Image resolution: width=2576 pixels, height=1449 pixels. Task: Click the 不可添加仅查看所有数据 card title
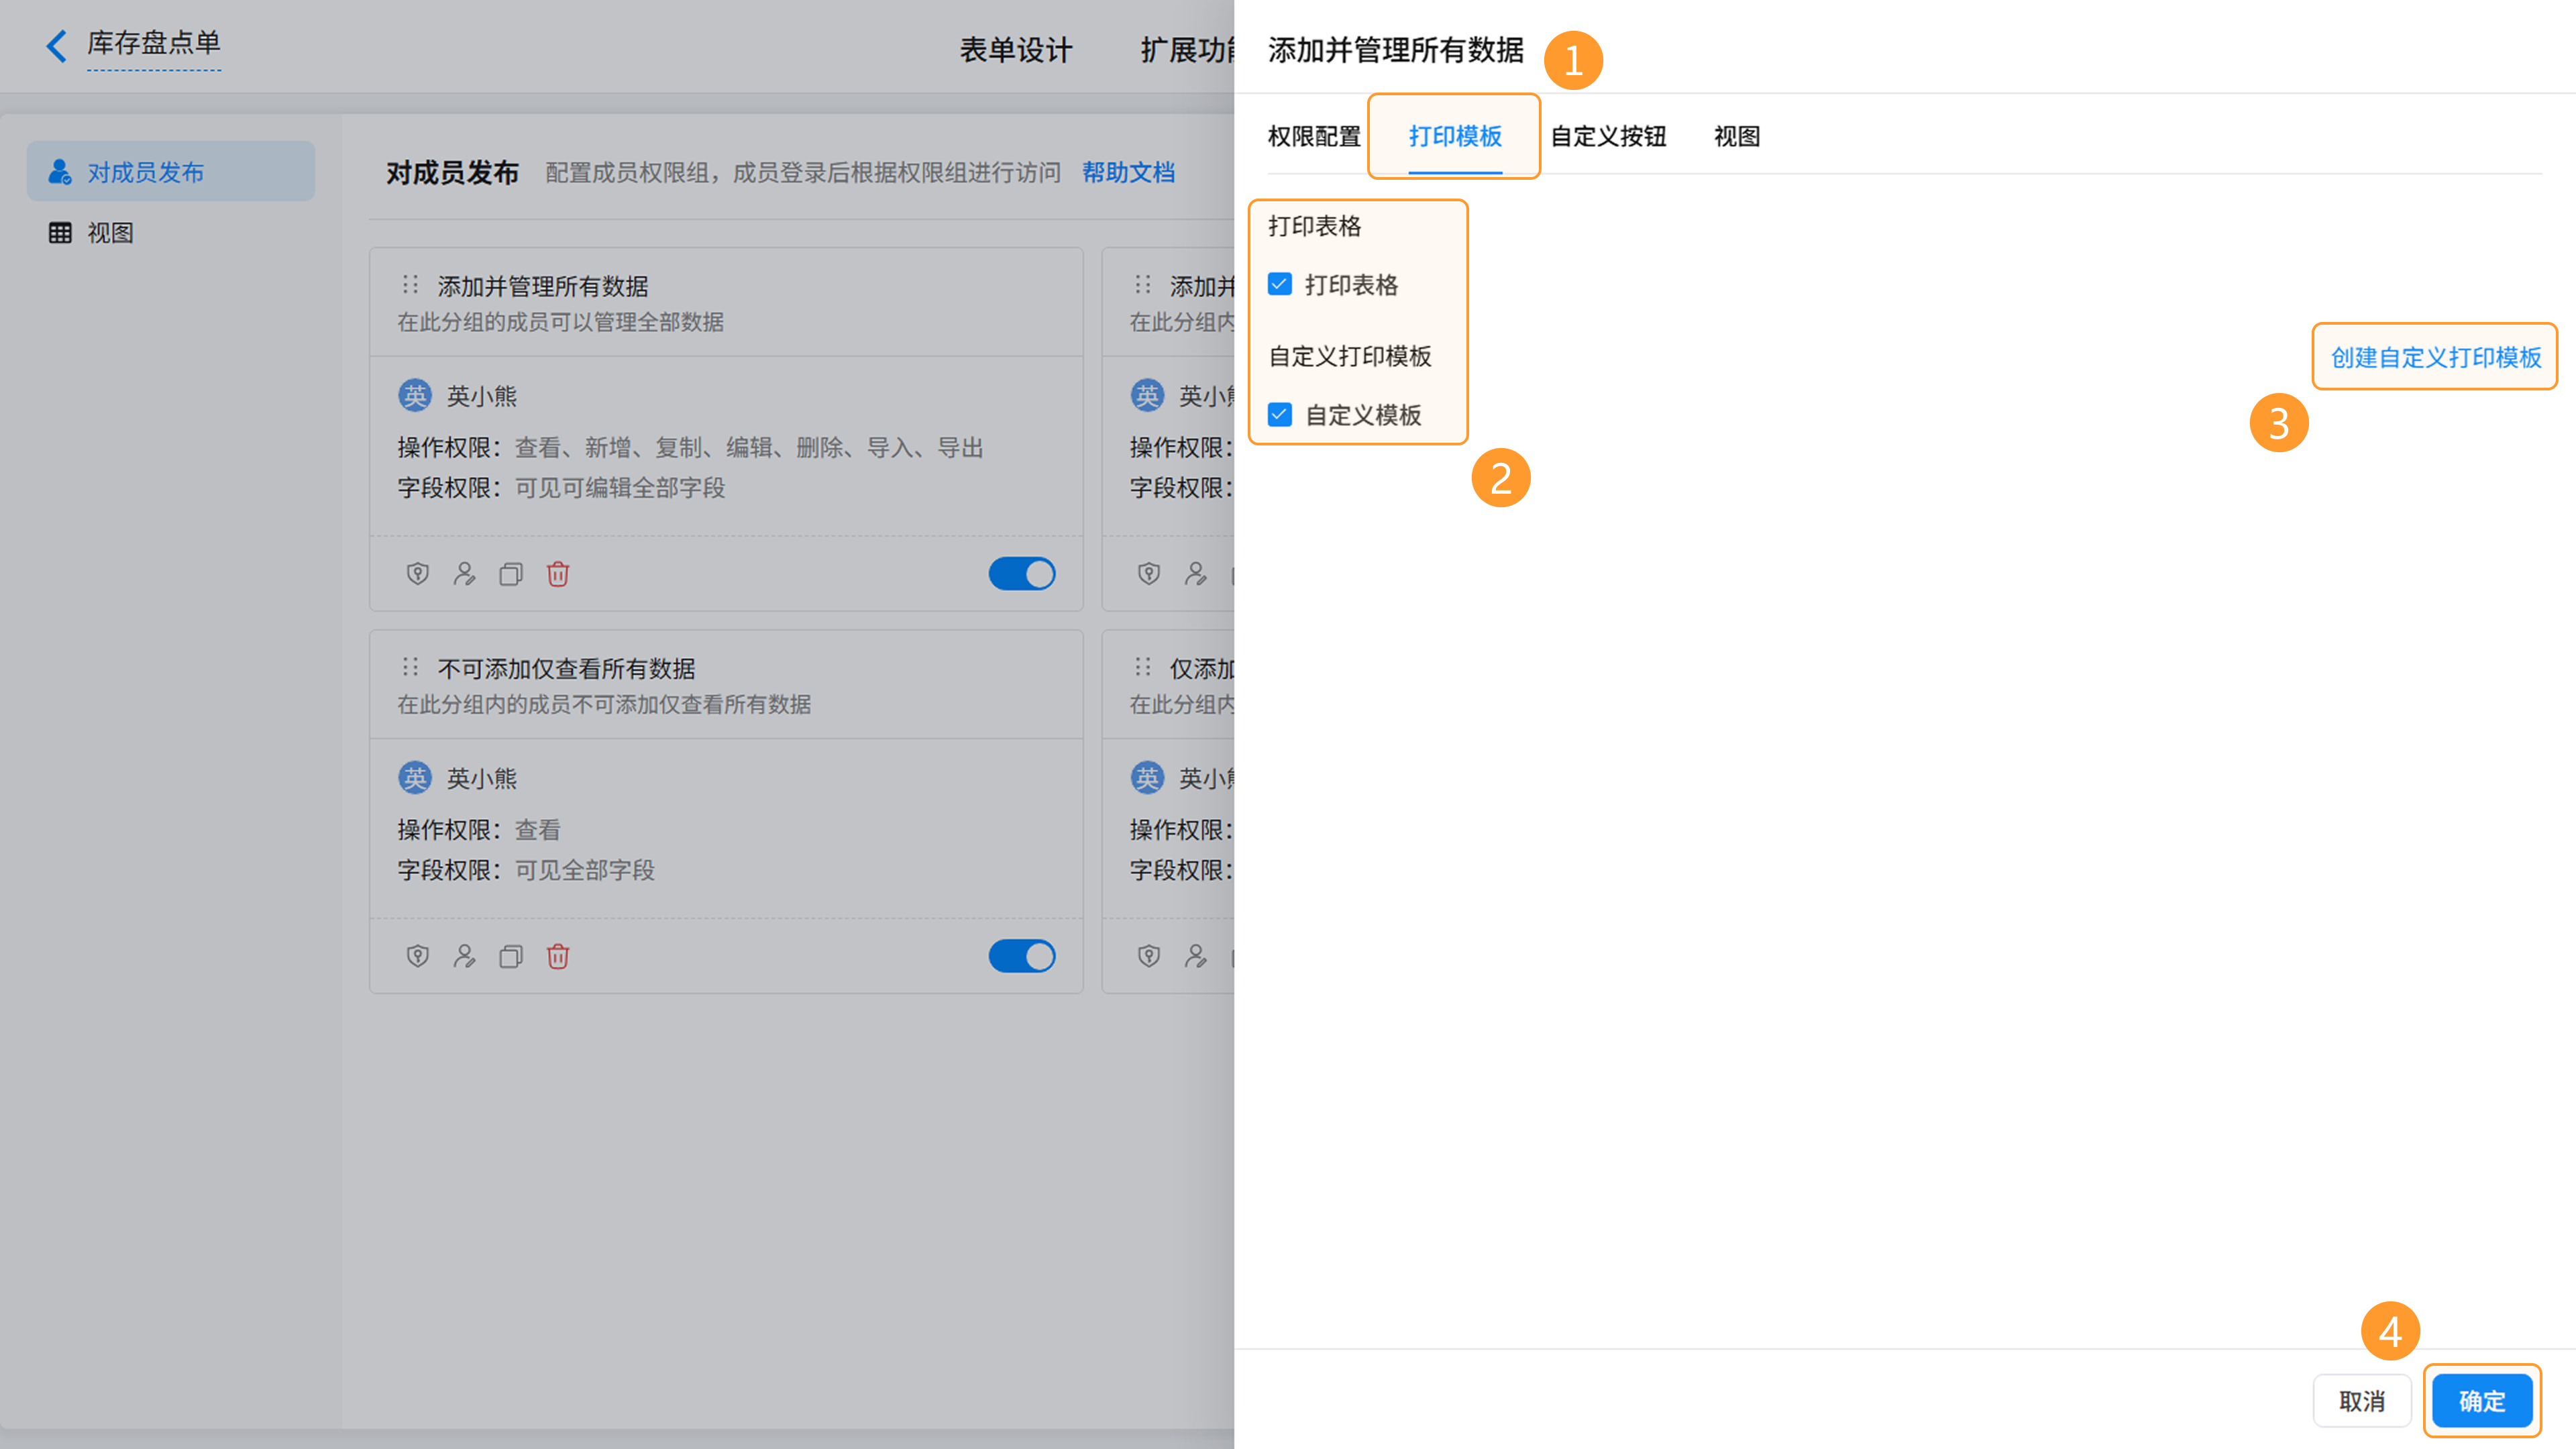566,668
